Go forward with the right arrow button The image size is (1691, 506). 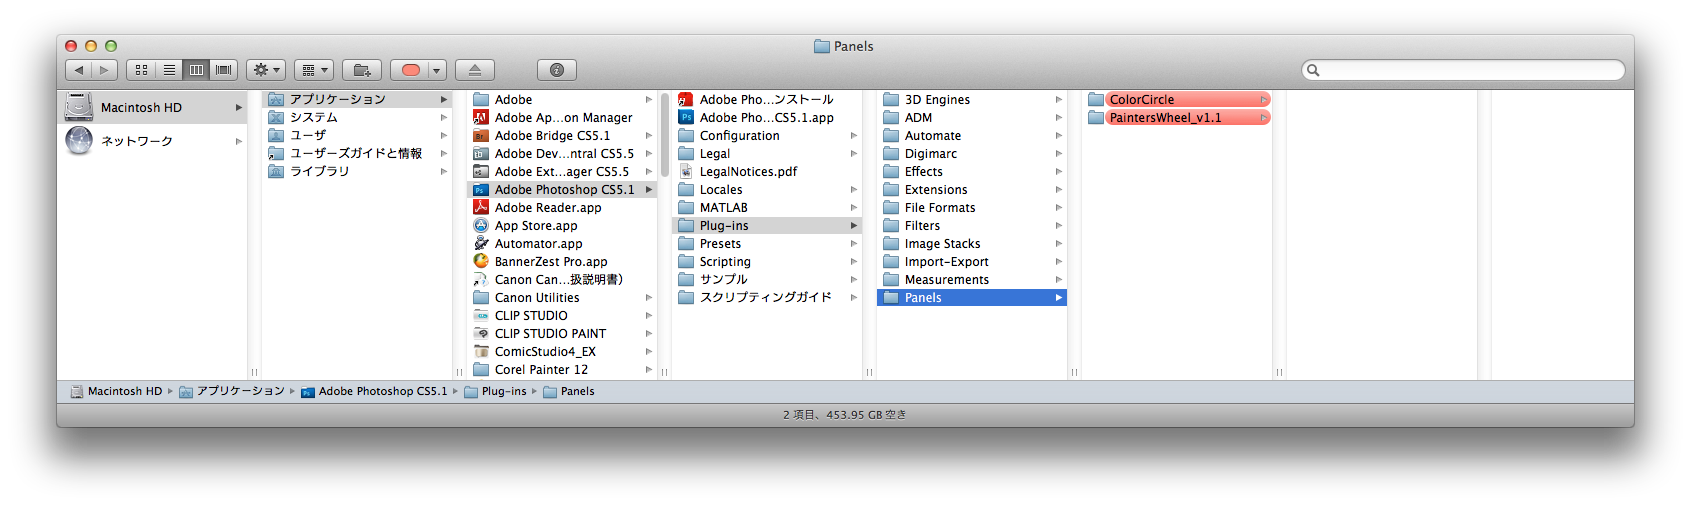point(105,70)
